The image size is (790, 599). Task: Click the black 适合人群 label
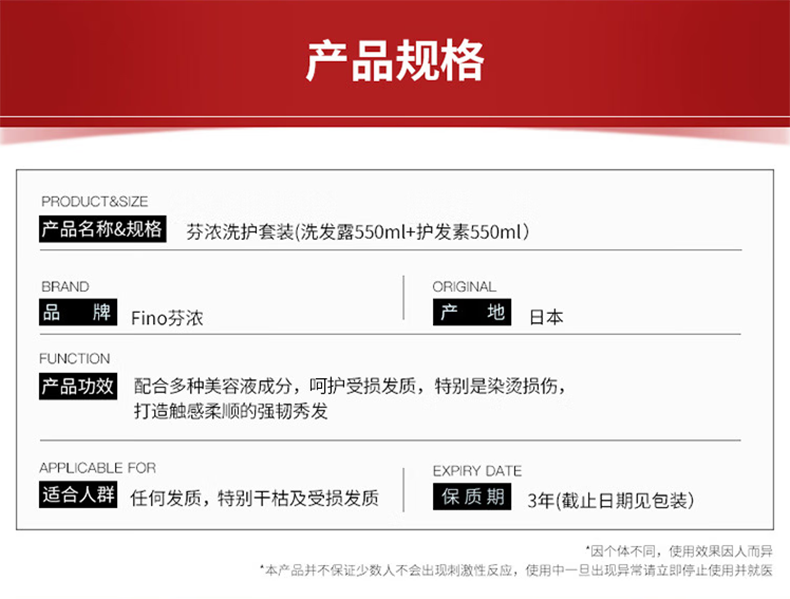(78, 495)
